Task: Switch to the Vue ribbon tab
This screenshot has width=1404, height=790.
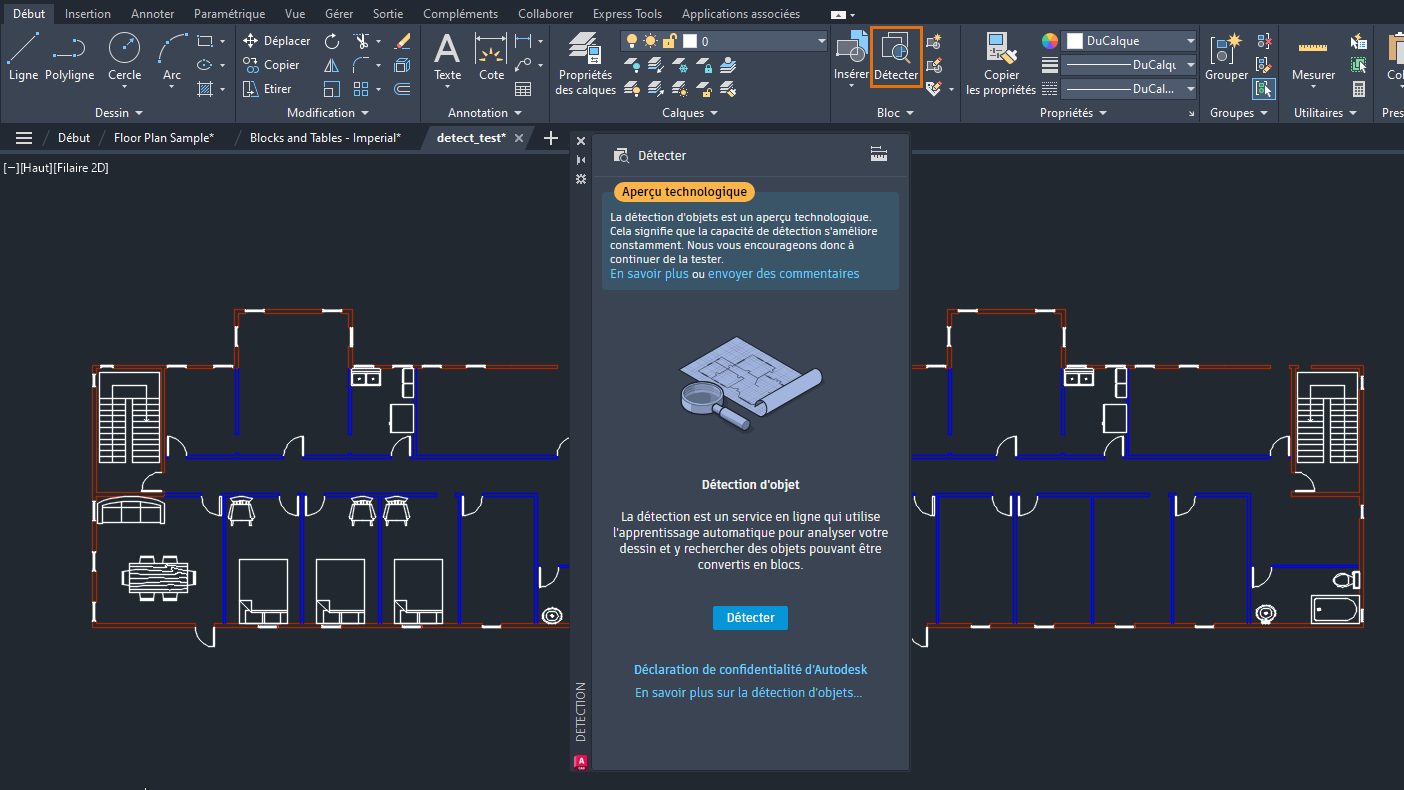Action: (295, 14)
